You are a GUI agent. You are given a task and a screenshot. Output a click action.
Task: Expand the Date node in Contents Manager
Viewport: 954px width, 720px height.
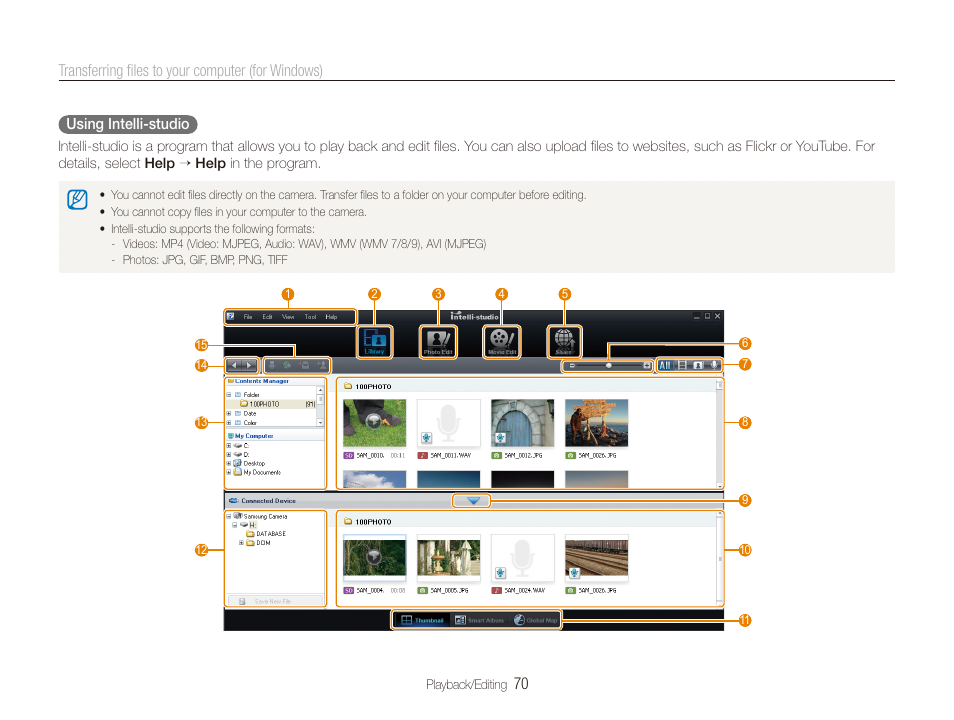(229, 413)
